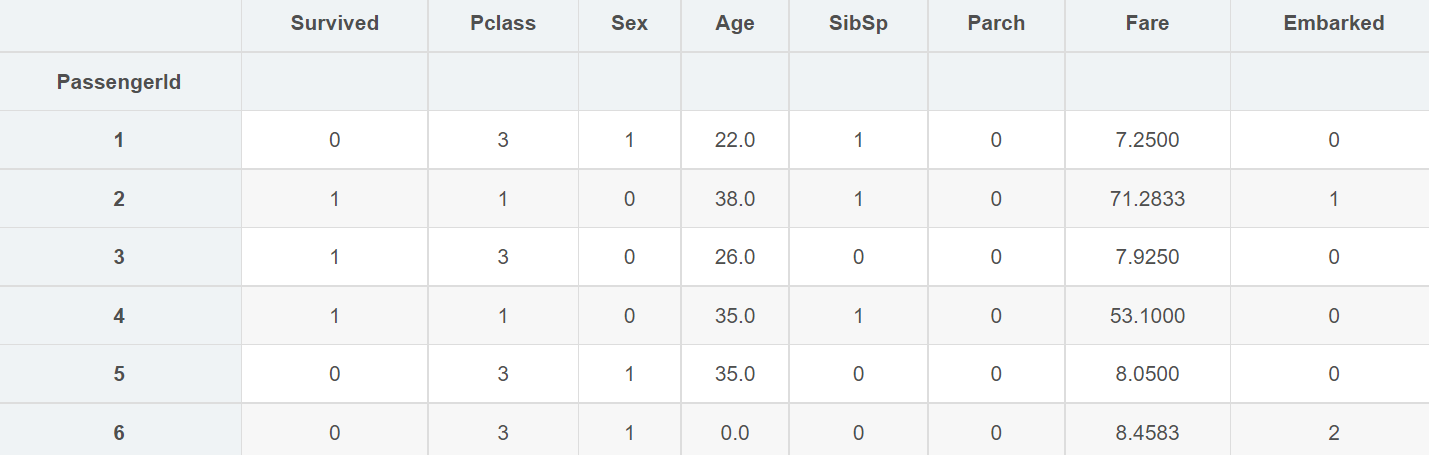Select row index 6
The height and width of the screenshot is (455, 1429).
coord(119,433)
